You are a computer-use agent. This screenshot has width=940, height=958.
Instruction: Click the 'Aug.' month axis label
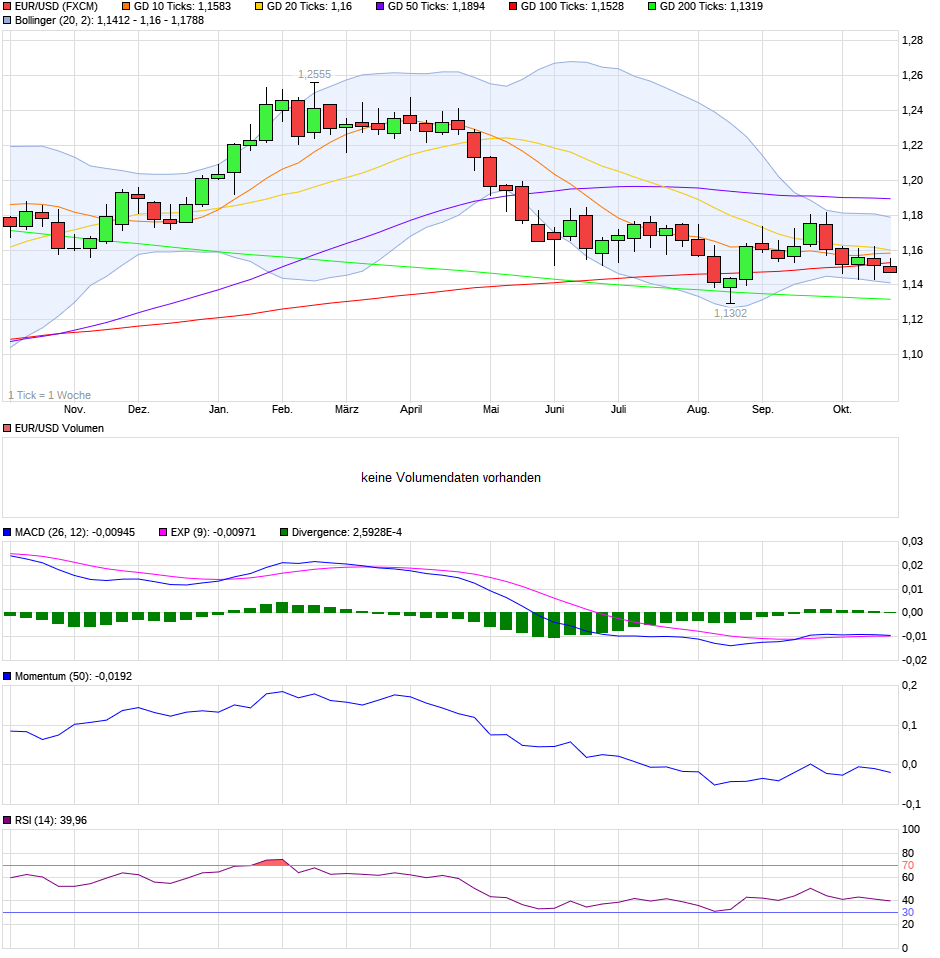698,410
